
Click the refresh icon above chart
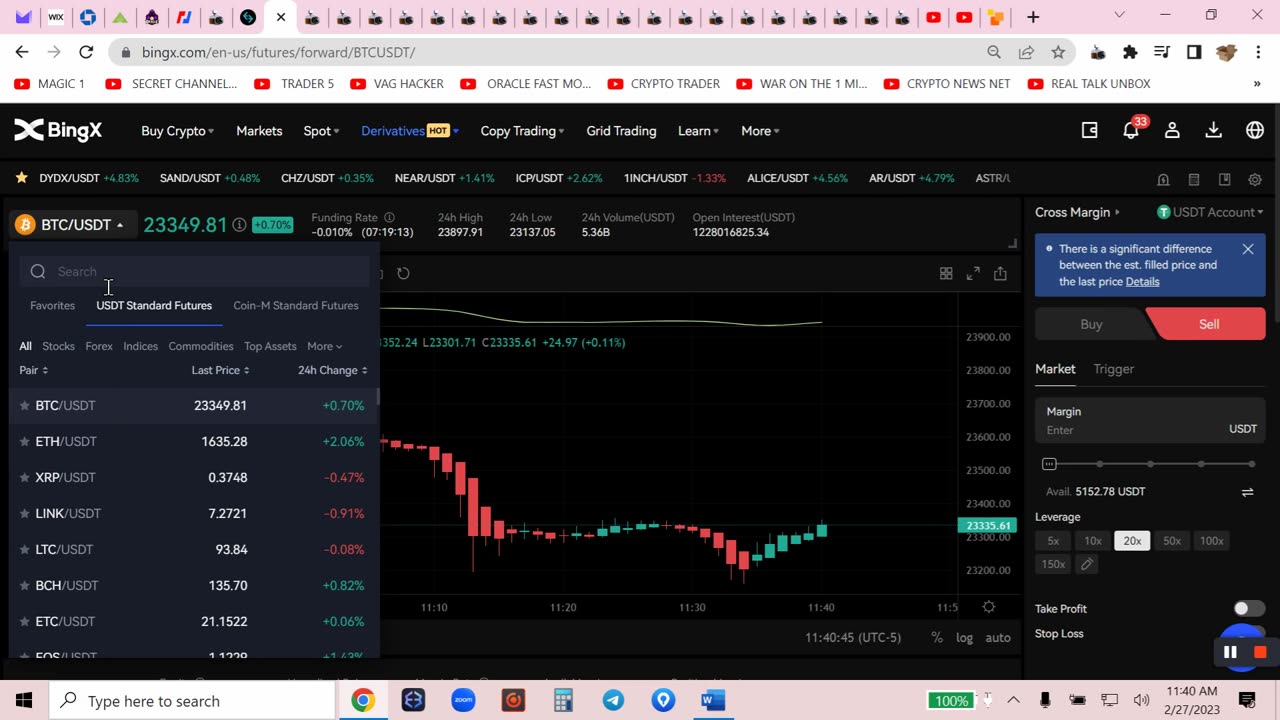click(403, 273)
